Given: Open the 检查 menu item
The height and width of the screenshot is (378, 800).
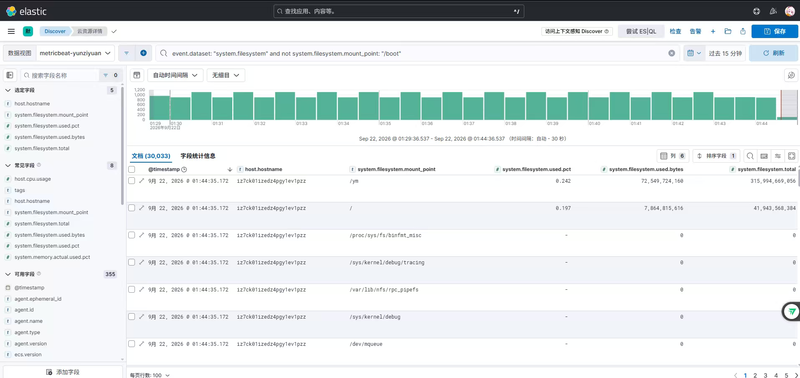Looking at the screenshot, I should click(675, 31).
